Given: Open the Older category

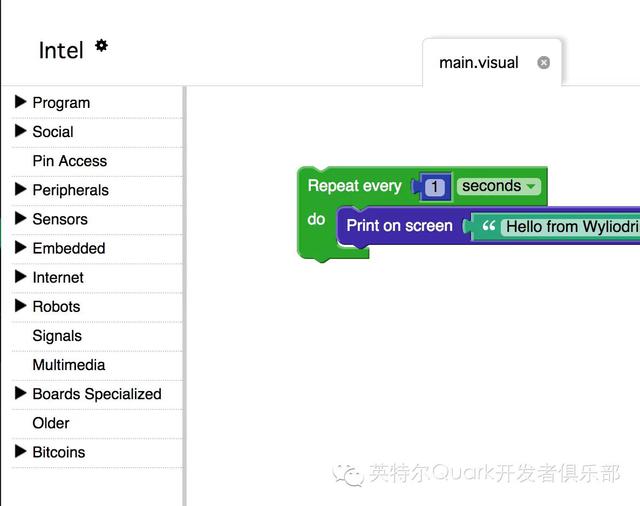Looking at the screenshot, I should click(51, 423).
